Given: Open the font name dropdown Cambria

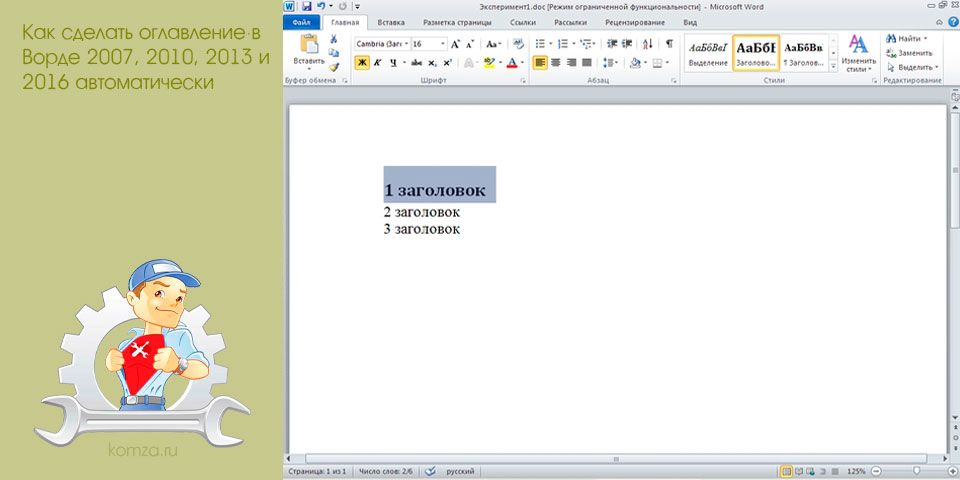Looking at the screenshot, I should [381, 44].
